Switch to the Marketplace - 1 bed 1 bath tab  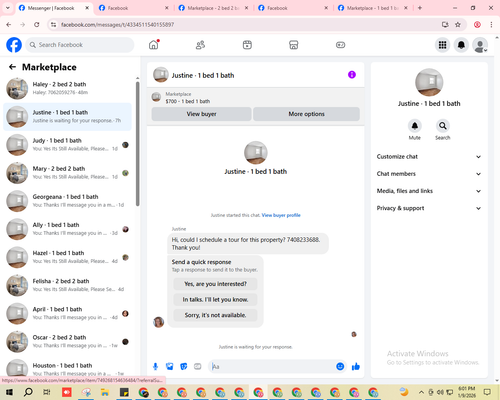373,8
